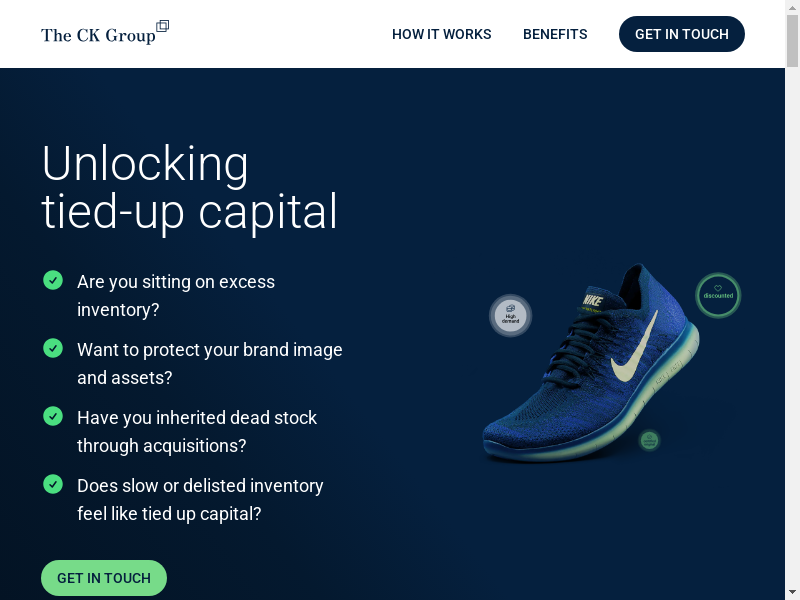Click the checkmark beside protect your brand image
The width and height of the screenshot is (800, 600).
click(53, 348)
